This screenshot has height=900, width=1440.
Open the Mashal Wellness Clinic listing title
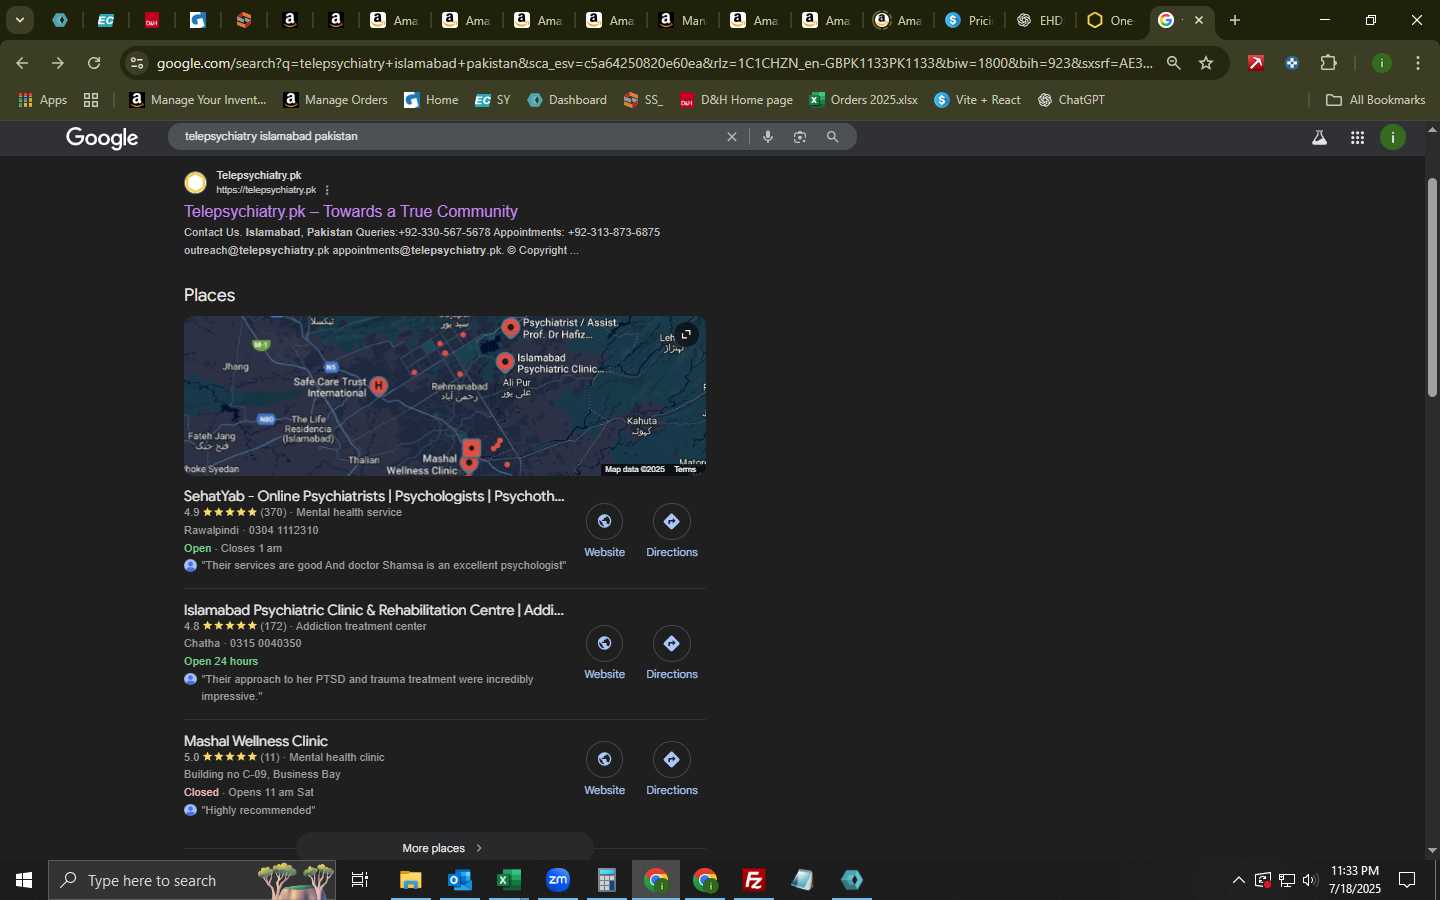click(256, 741)
